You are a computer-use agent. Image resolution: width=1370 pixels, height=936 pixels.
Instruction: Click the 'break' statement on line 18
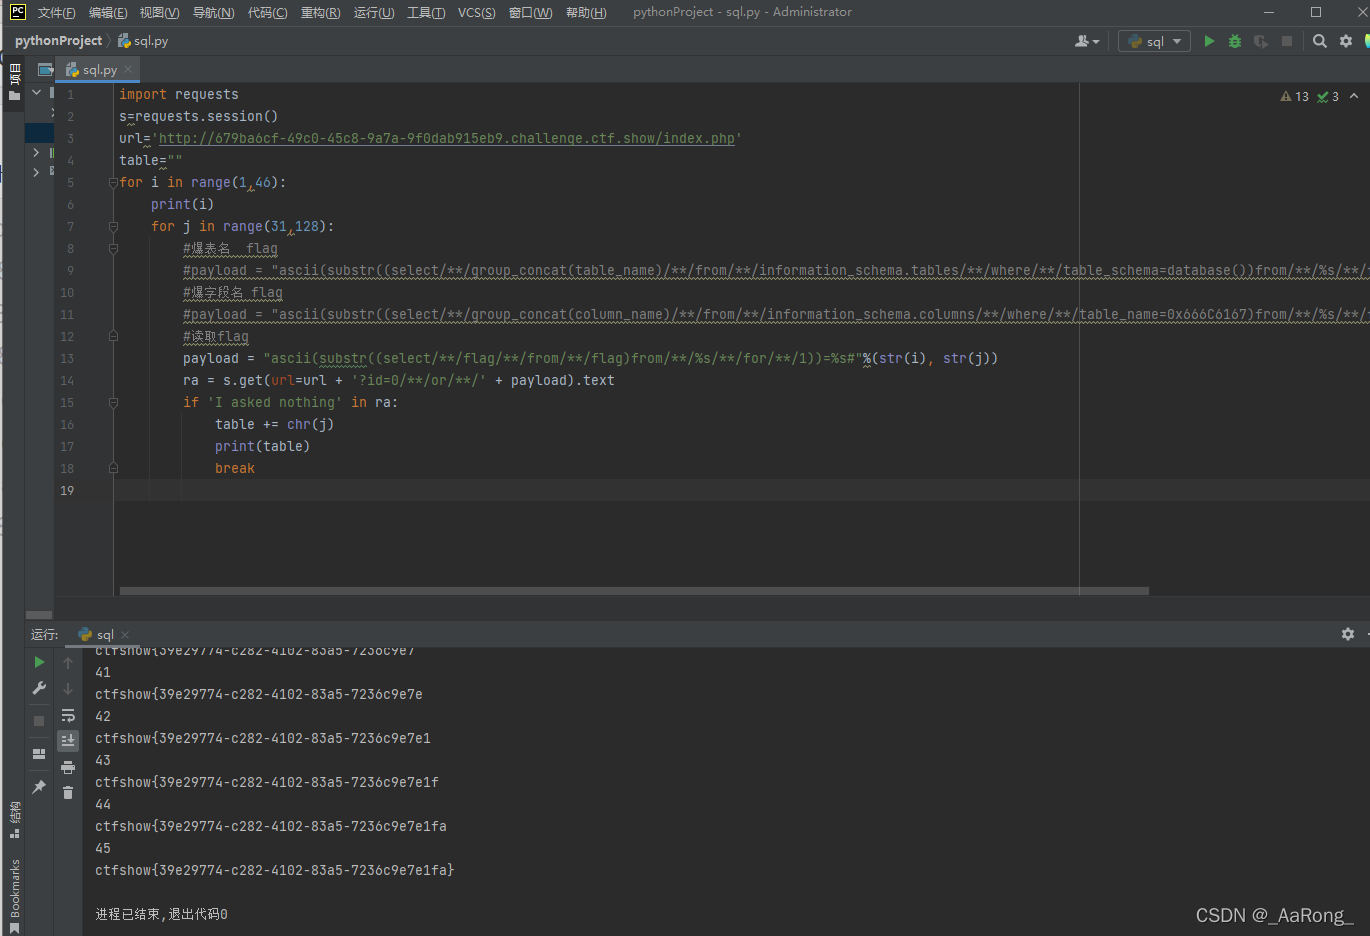[235, 468]
